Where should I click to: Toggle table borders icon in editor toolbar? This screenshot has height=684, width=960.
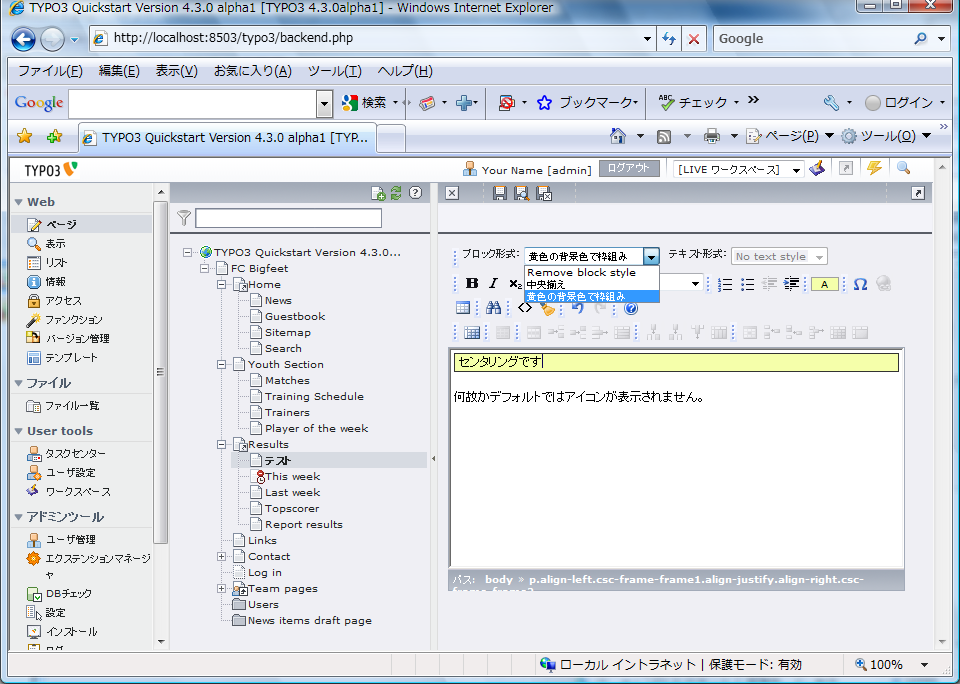463,308
